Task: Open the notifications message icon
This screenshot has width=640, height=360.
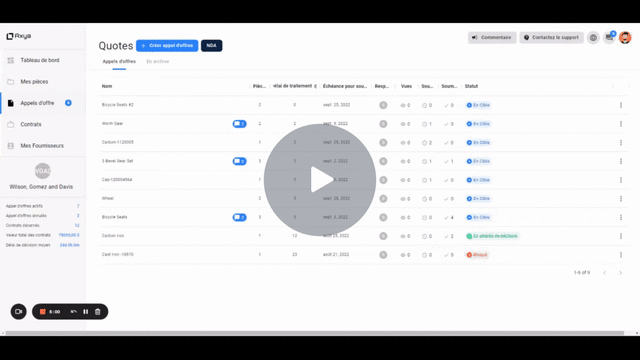Action: 609,38
